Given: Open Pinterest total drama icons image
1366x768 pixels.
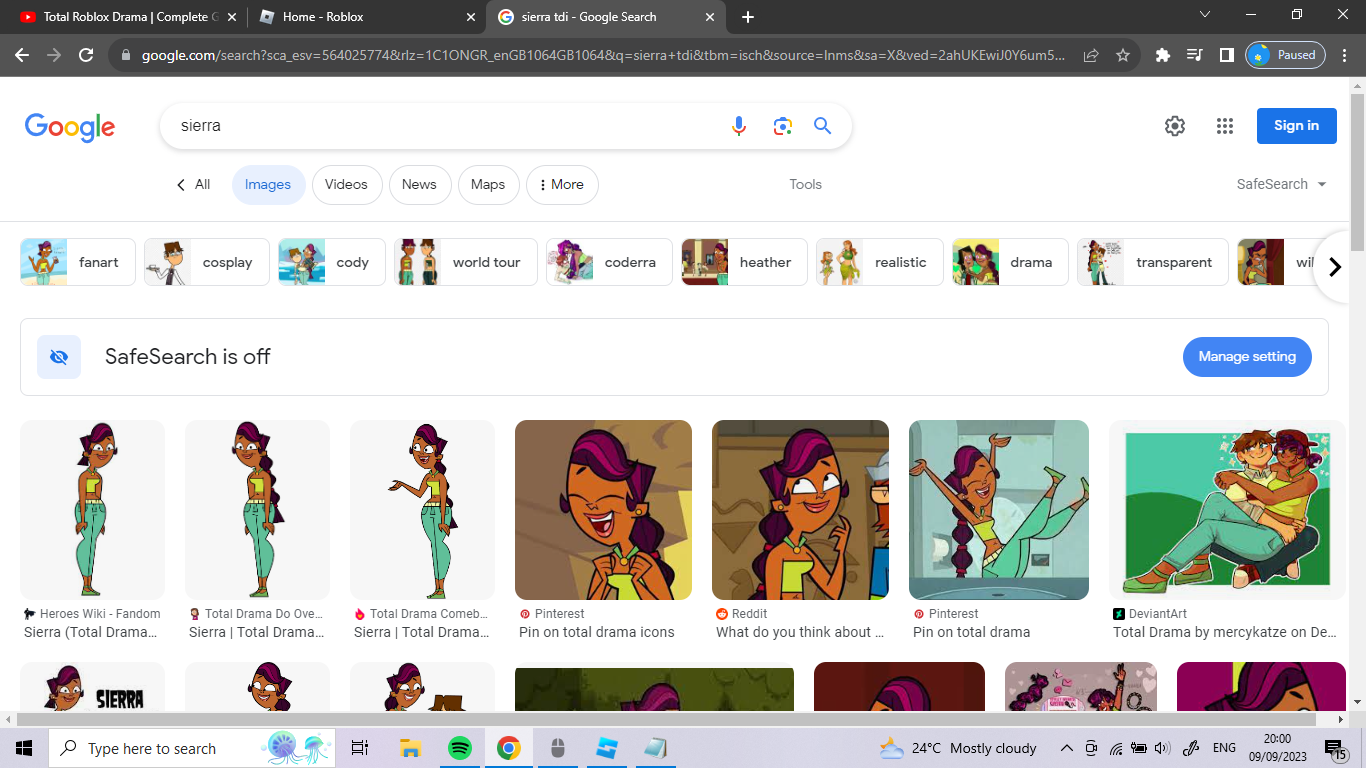Looking at the screenshot, I should (603, 510).
